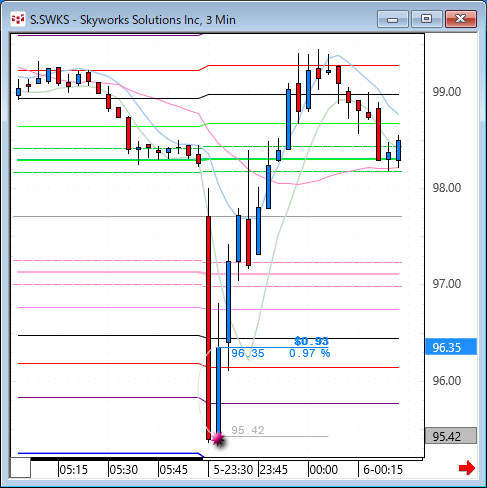
Task: Click the gray 95.42 label on the chart
Action: (248, 430)
